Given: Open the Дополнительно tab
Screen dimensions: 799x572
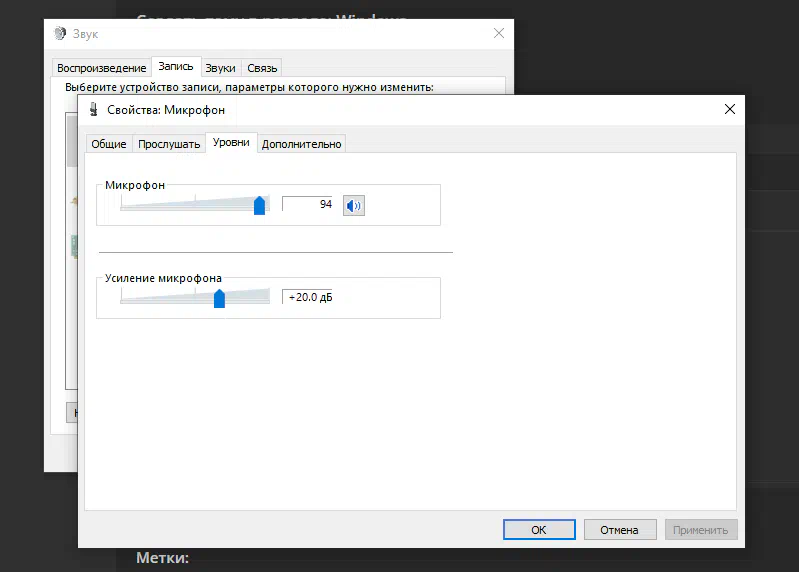Looking at the screenshot, I should (301, 144).
